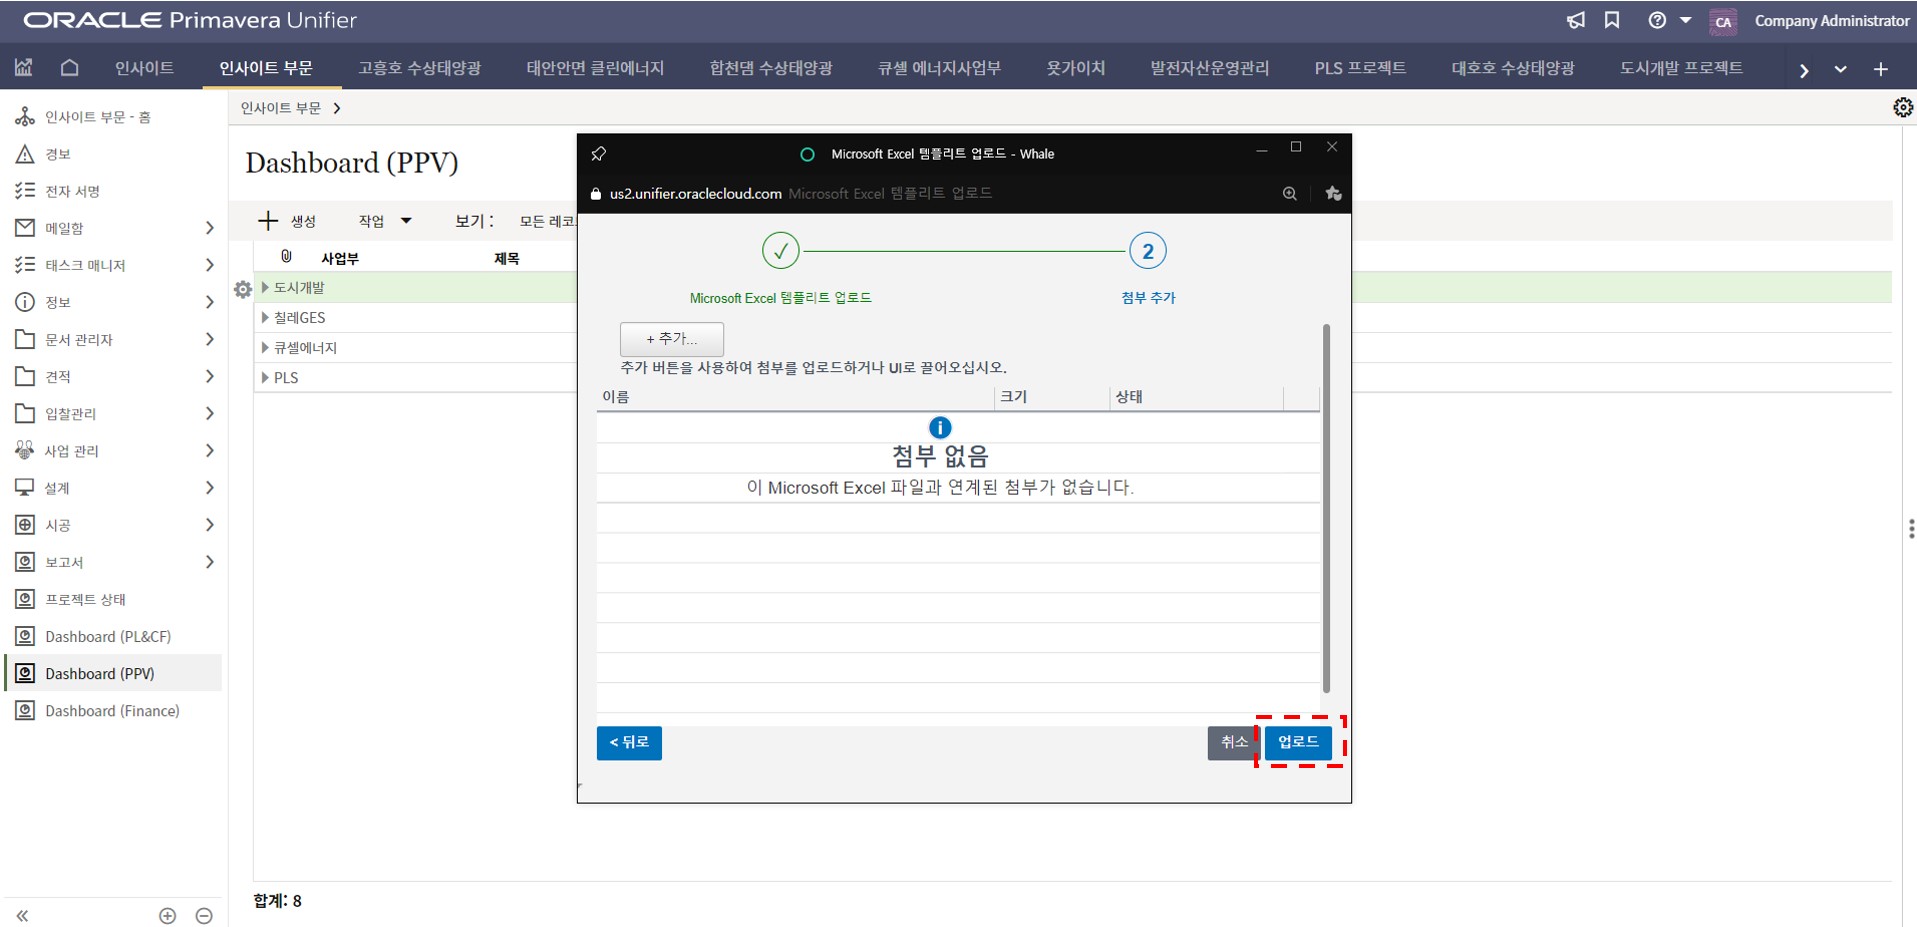Viewport: 1917px width, 927px height.
Task: Expand 문서 관리자 sidebar section
Action: 209,340
